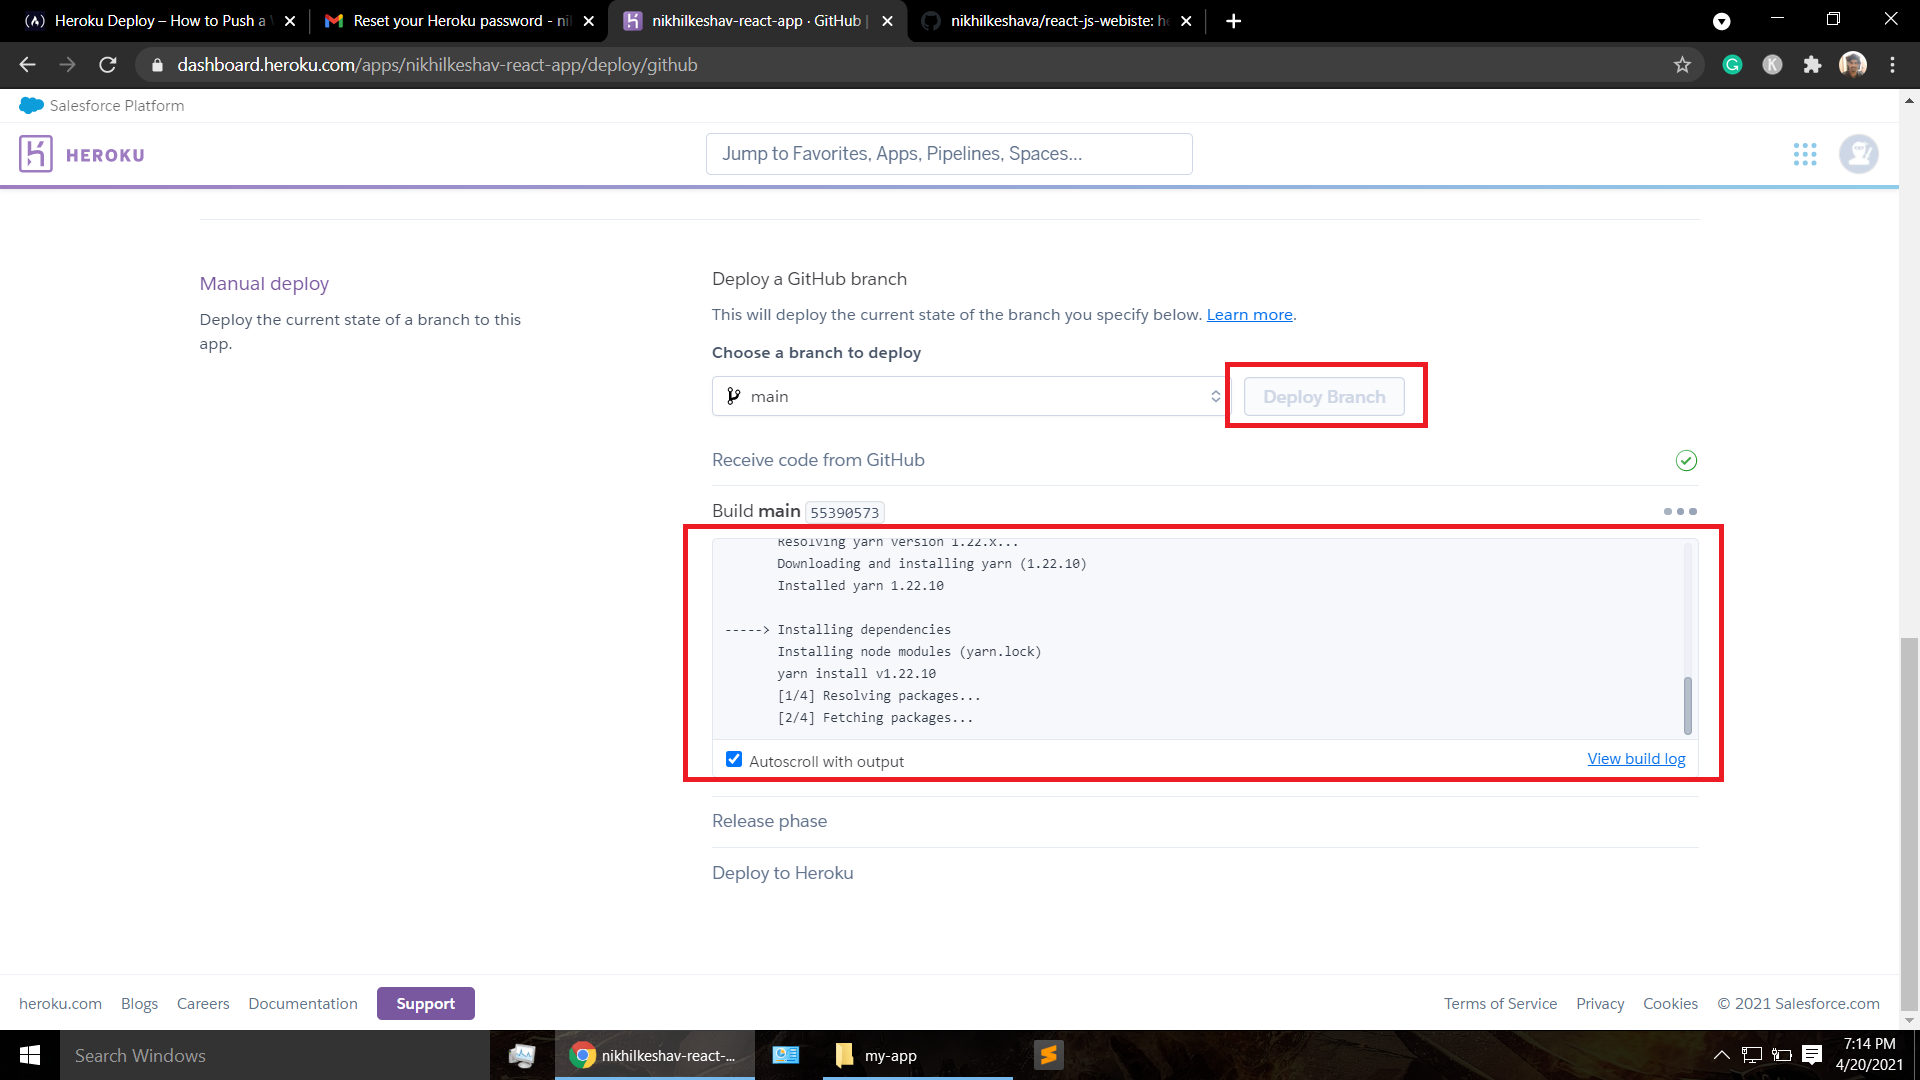This screenshot has width=1920, height=1080.
Task: Click the green check beside Receive code
Action: [x=1686, y=460]
